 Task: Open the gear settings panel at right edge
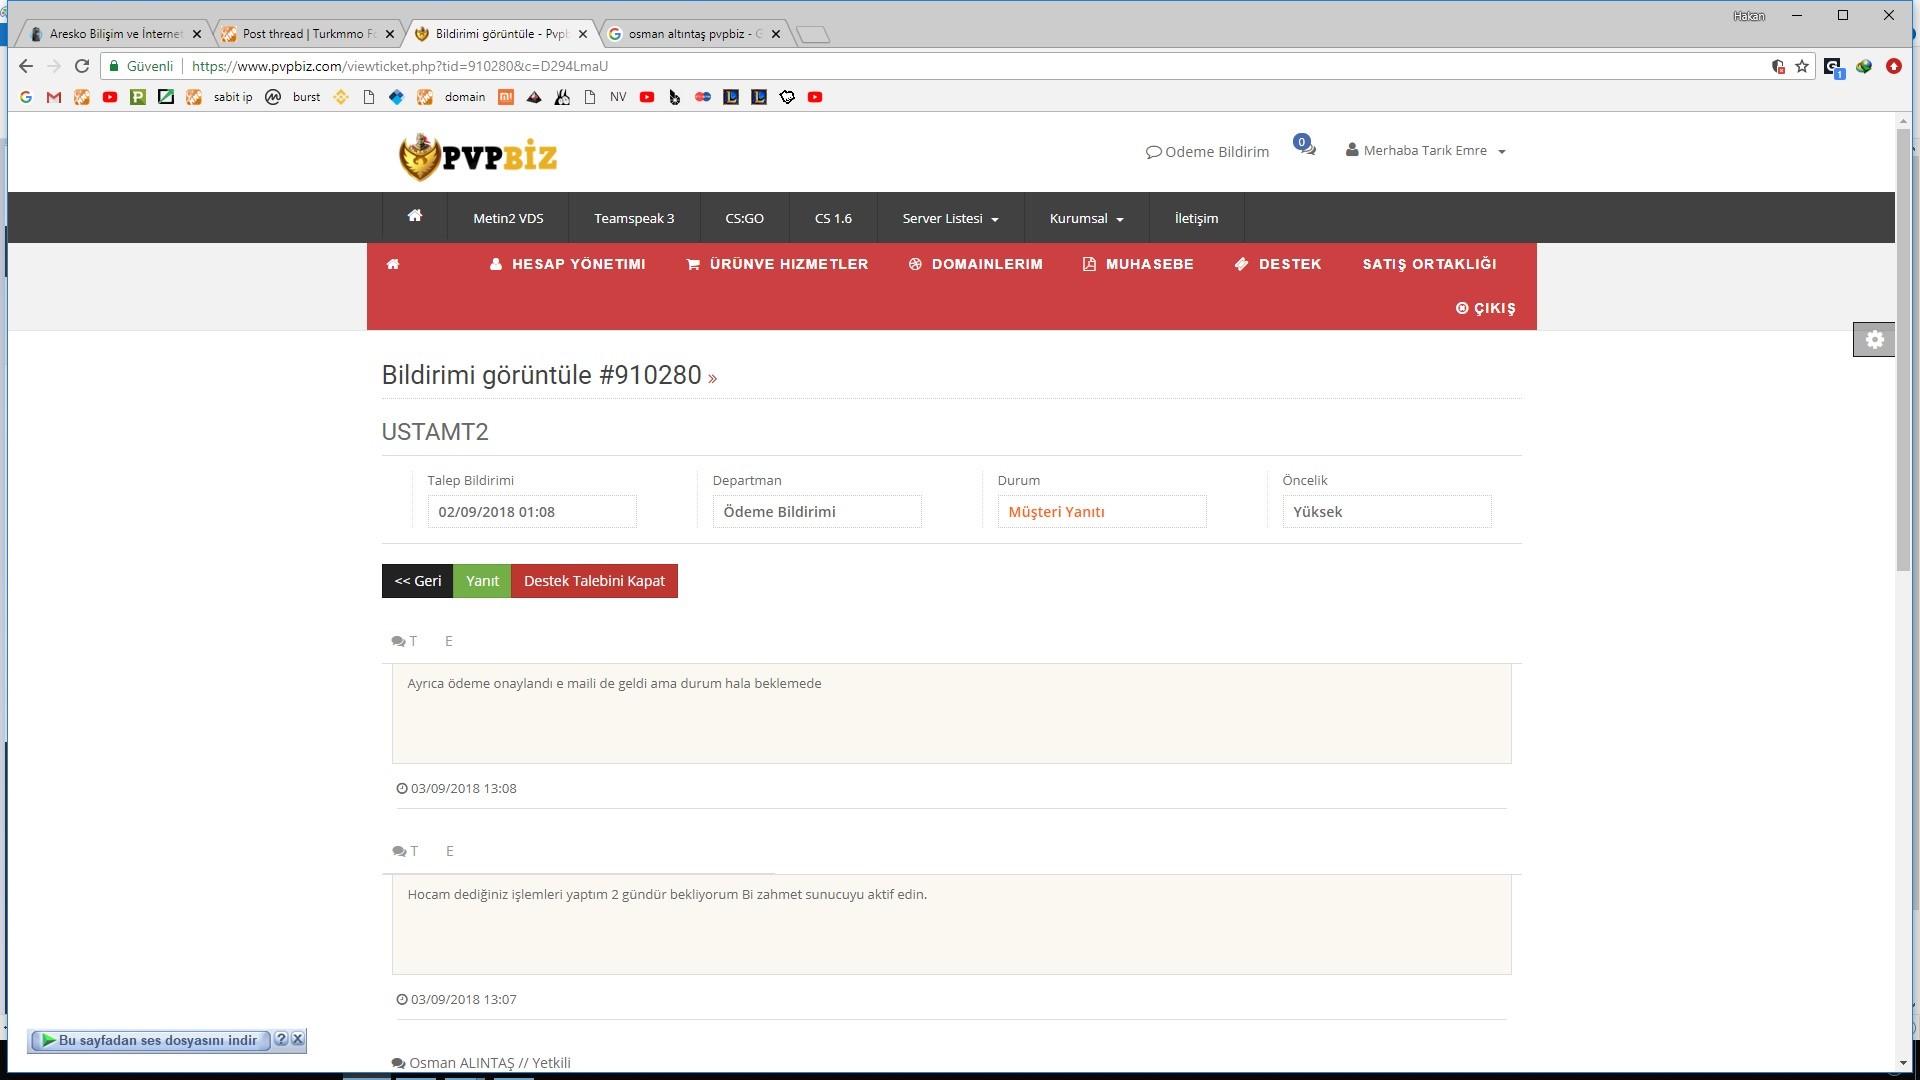click(1874, 340)
